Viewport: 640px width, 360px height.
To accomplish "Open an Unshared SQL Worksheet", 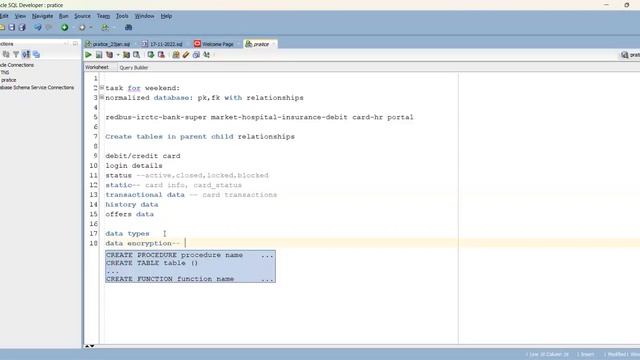I will click(176, 55).
